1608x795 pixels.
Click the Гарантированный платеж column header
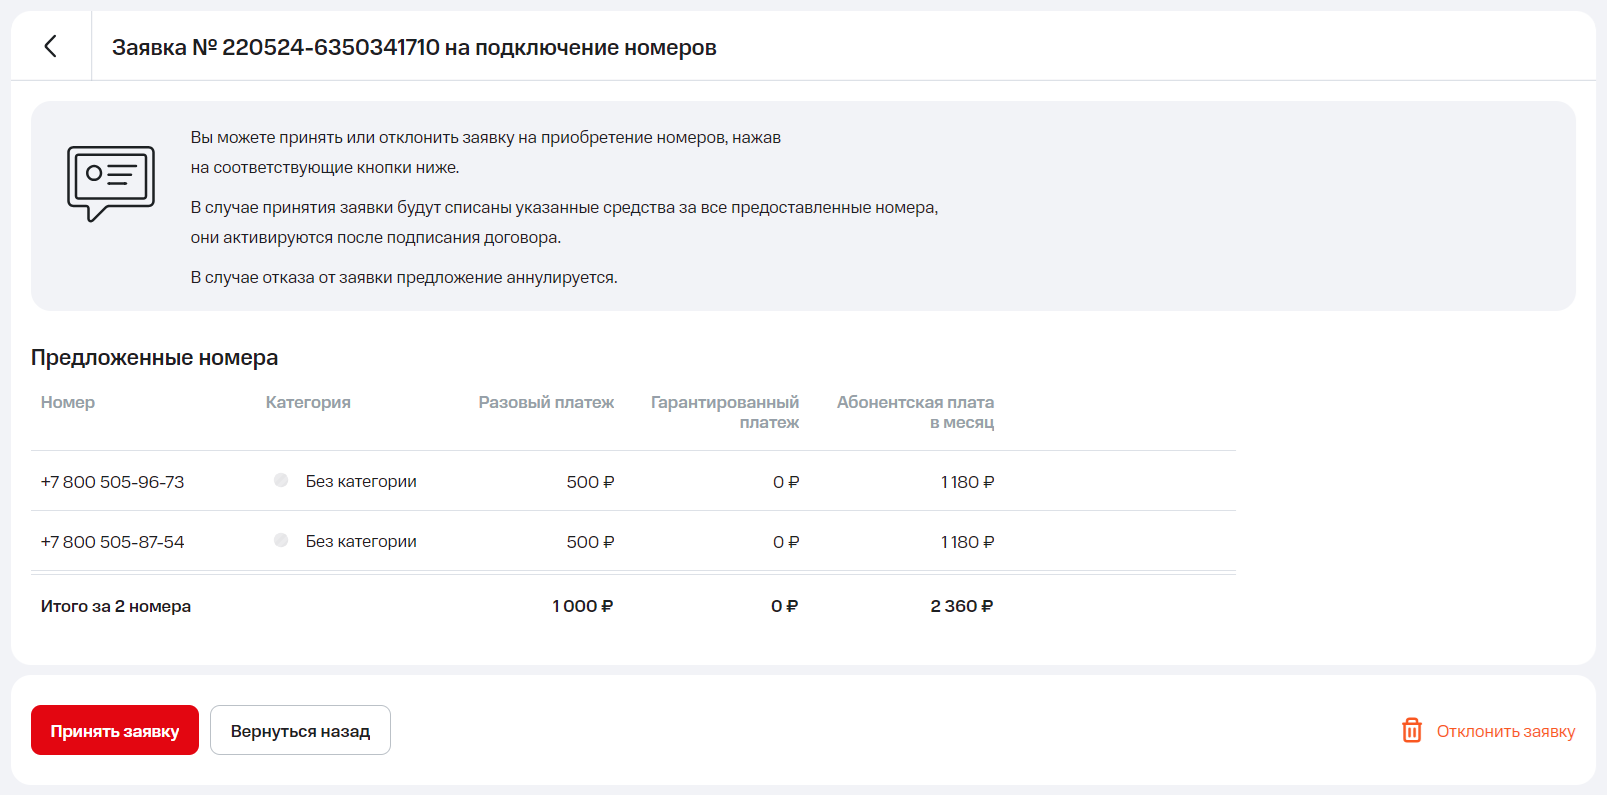click(x=725, y=412)
